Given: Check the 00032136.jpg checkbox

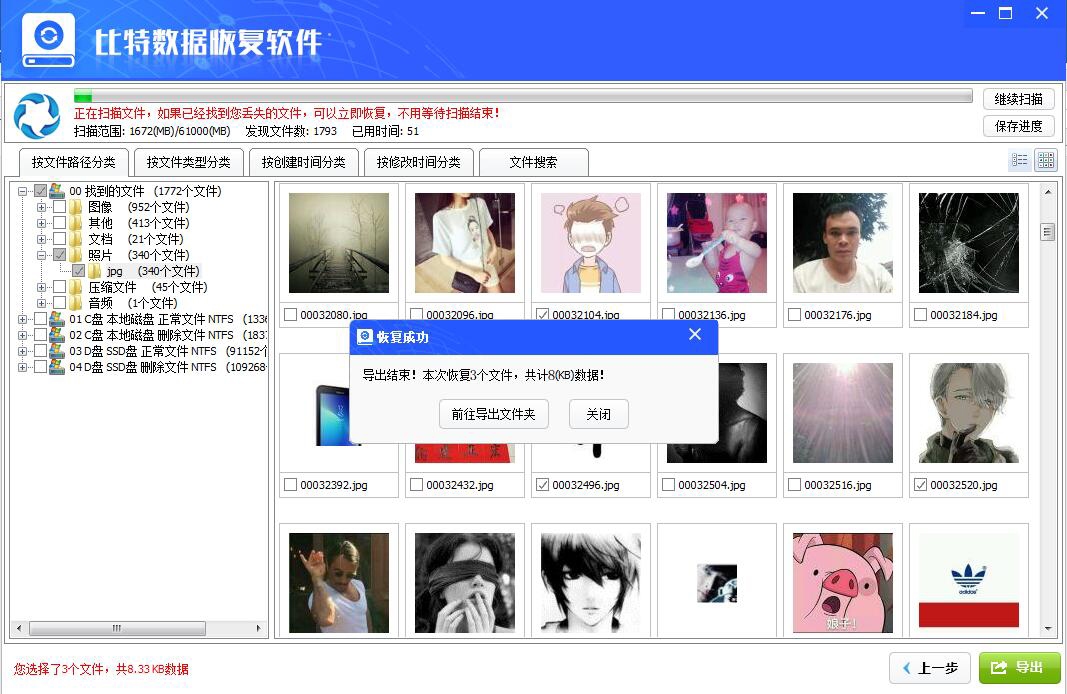Looking at the screenshot, I should point(668,314).
